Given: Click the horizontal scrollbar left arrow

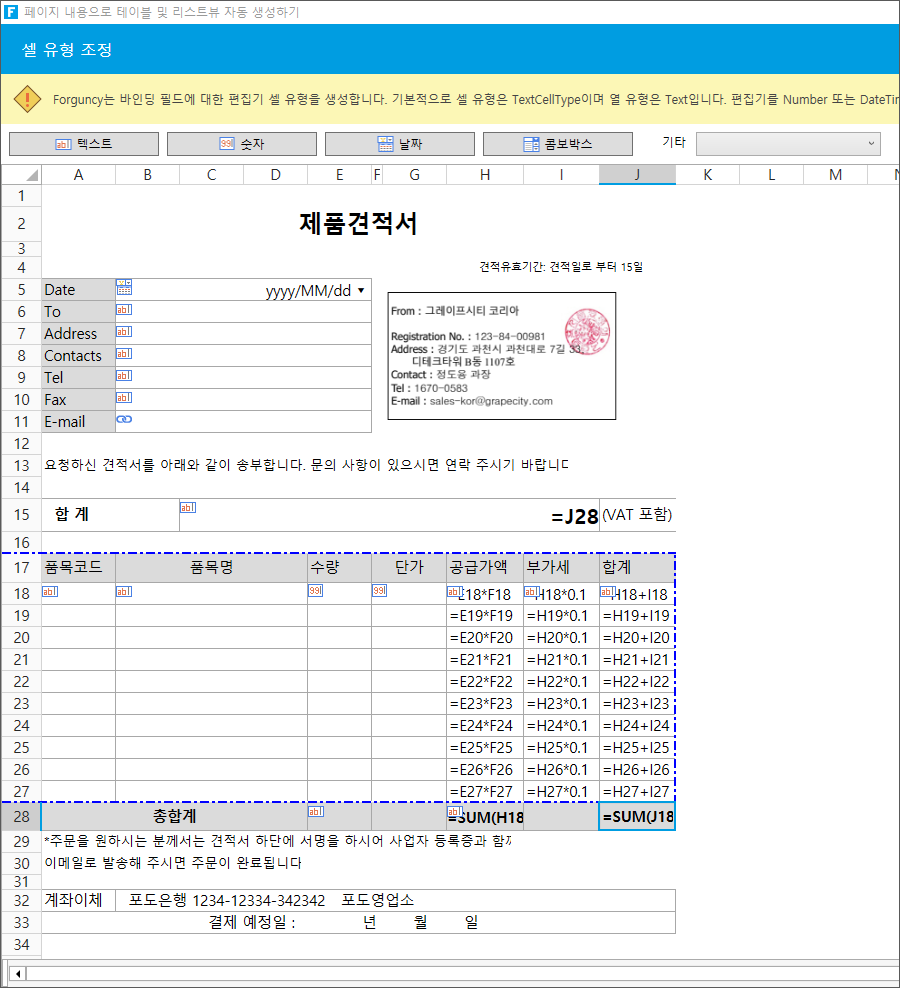Looking at the screenshot, I should click(18, 974).
